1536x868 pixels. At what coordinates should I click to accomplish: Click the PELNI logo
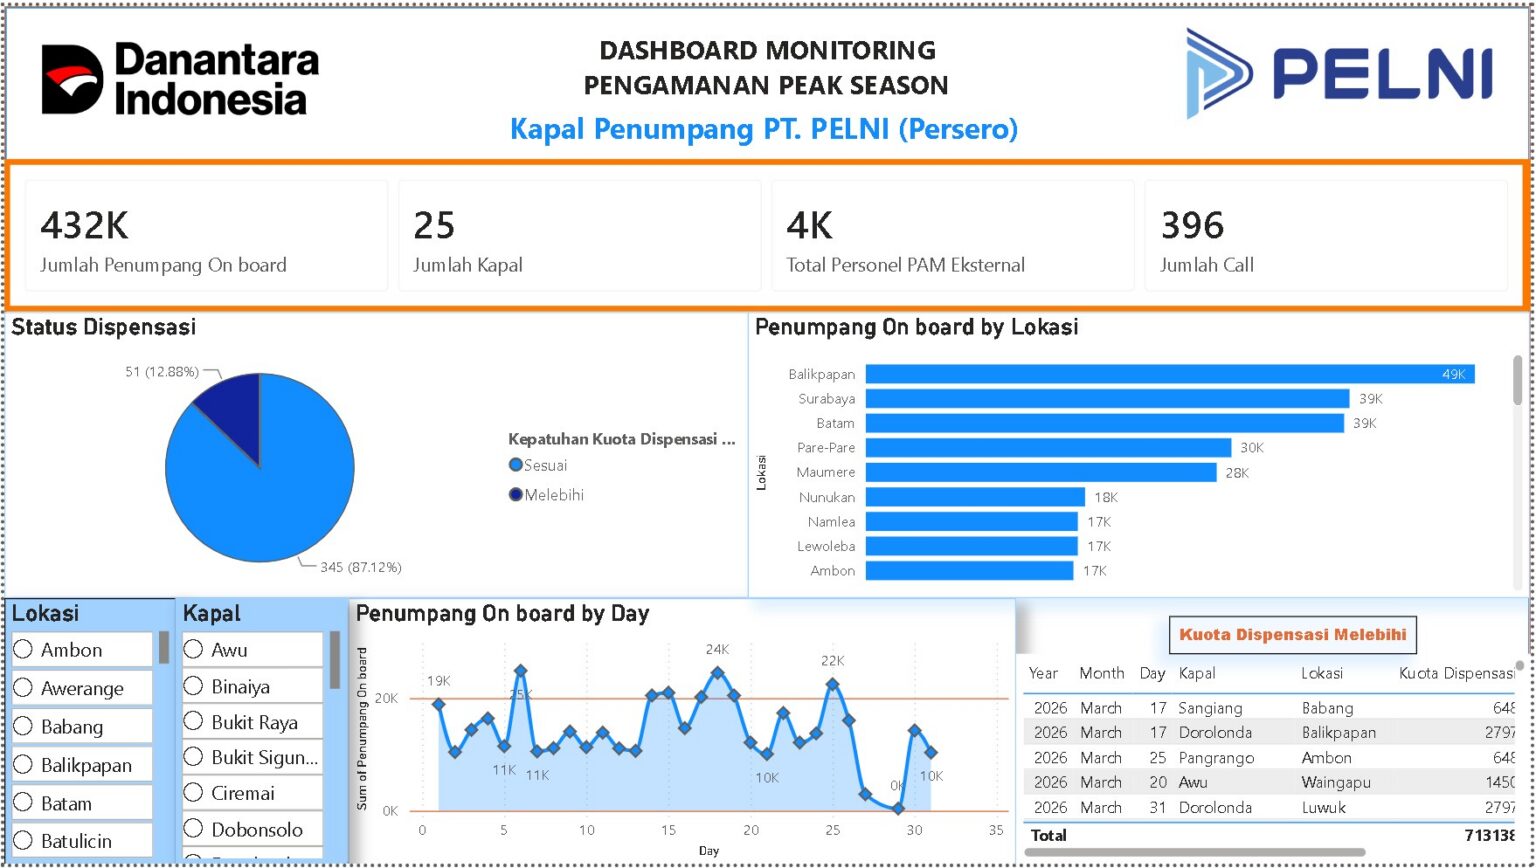(x=1339, y=73)
